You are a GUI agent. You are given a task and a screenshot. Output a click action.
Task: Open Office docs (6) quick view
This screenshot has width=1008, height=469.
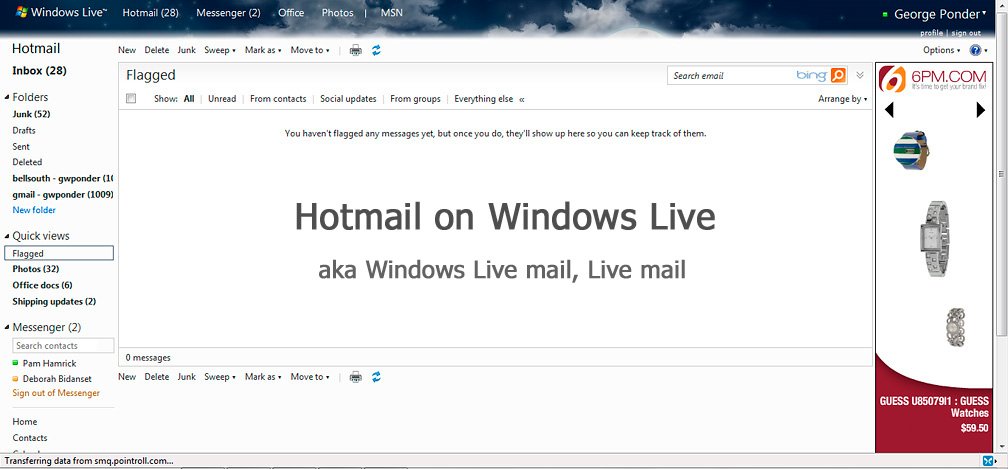coord(42,285)
